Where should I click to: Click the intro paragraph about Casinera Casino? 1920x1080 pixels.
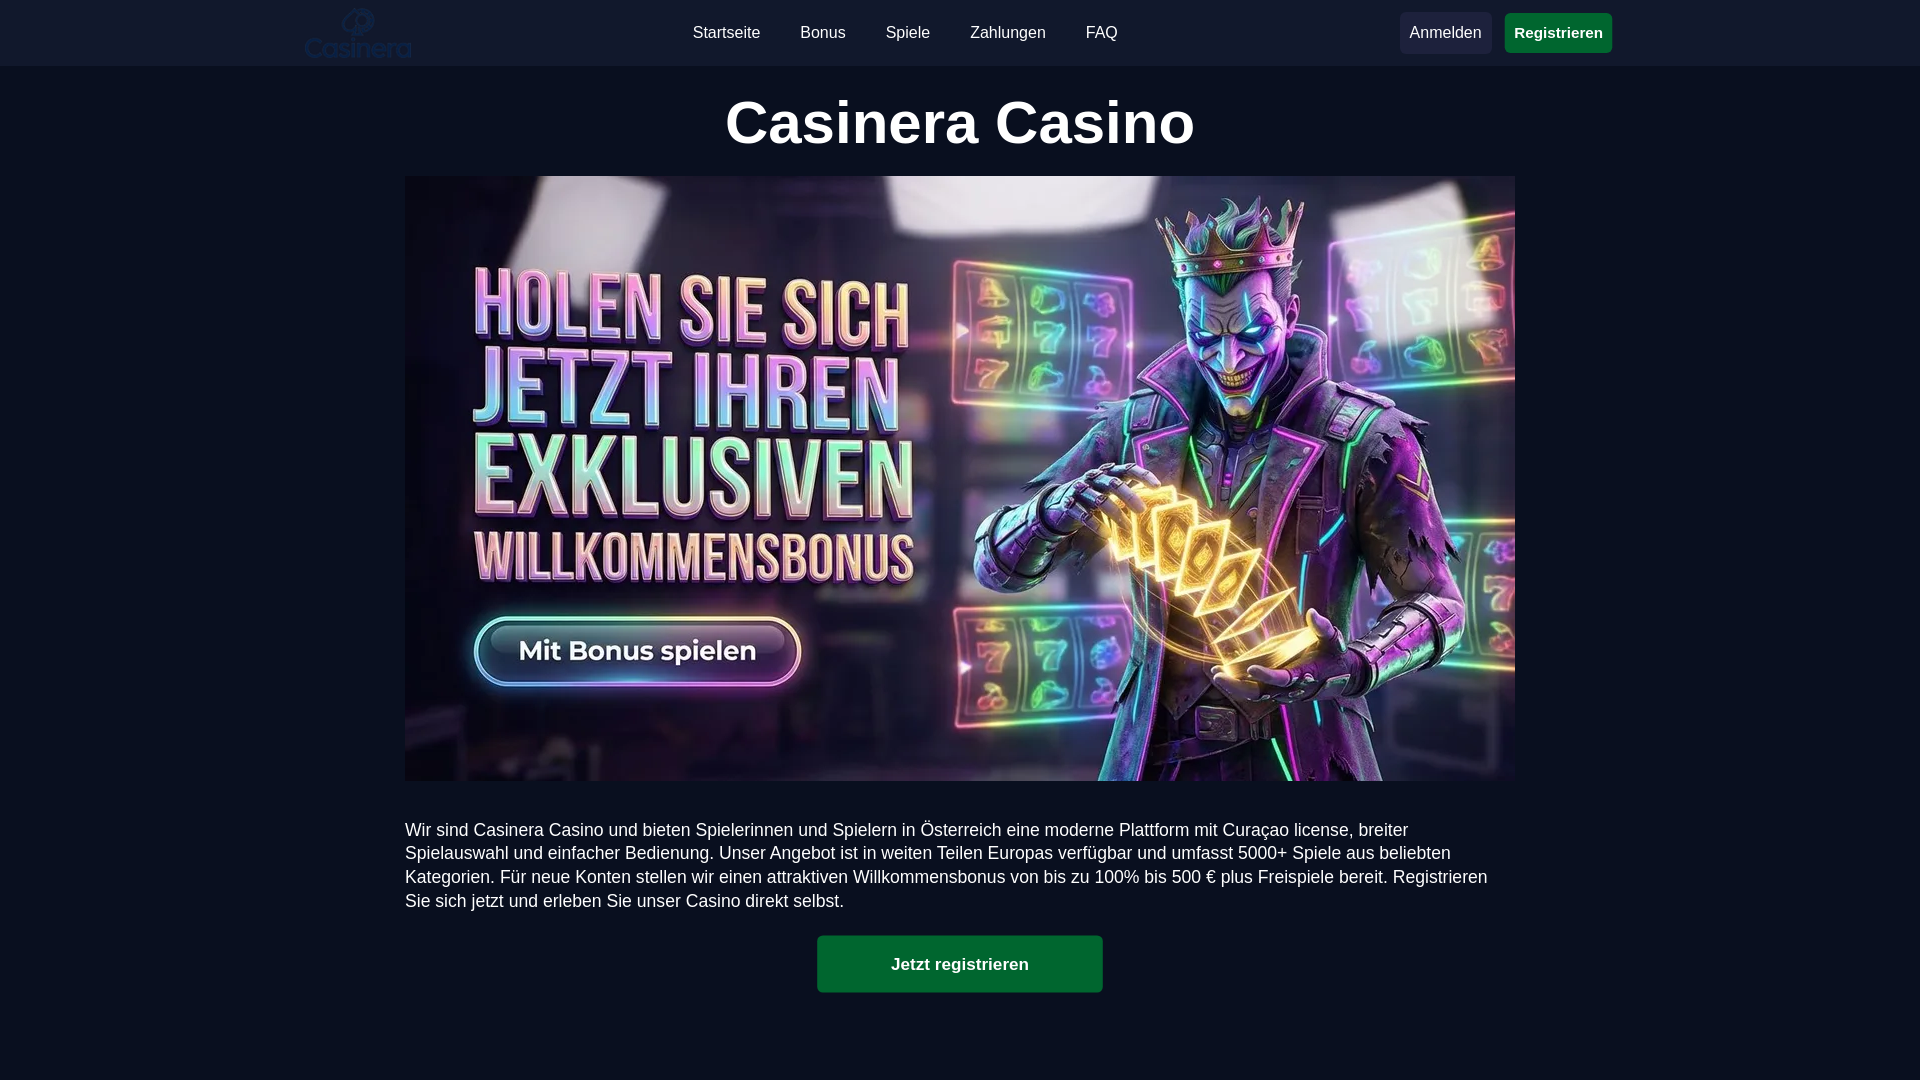point(946,865)
